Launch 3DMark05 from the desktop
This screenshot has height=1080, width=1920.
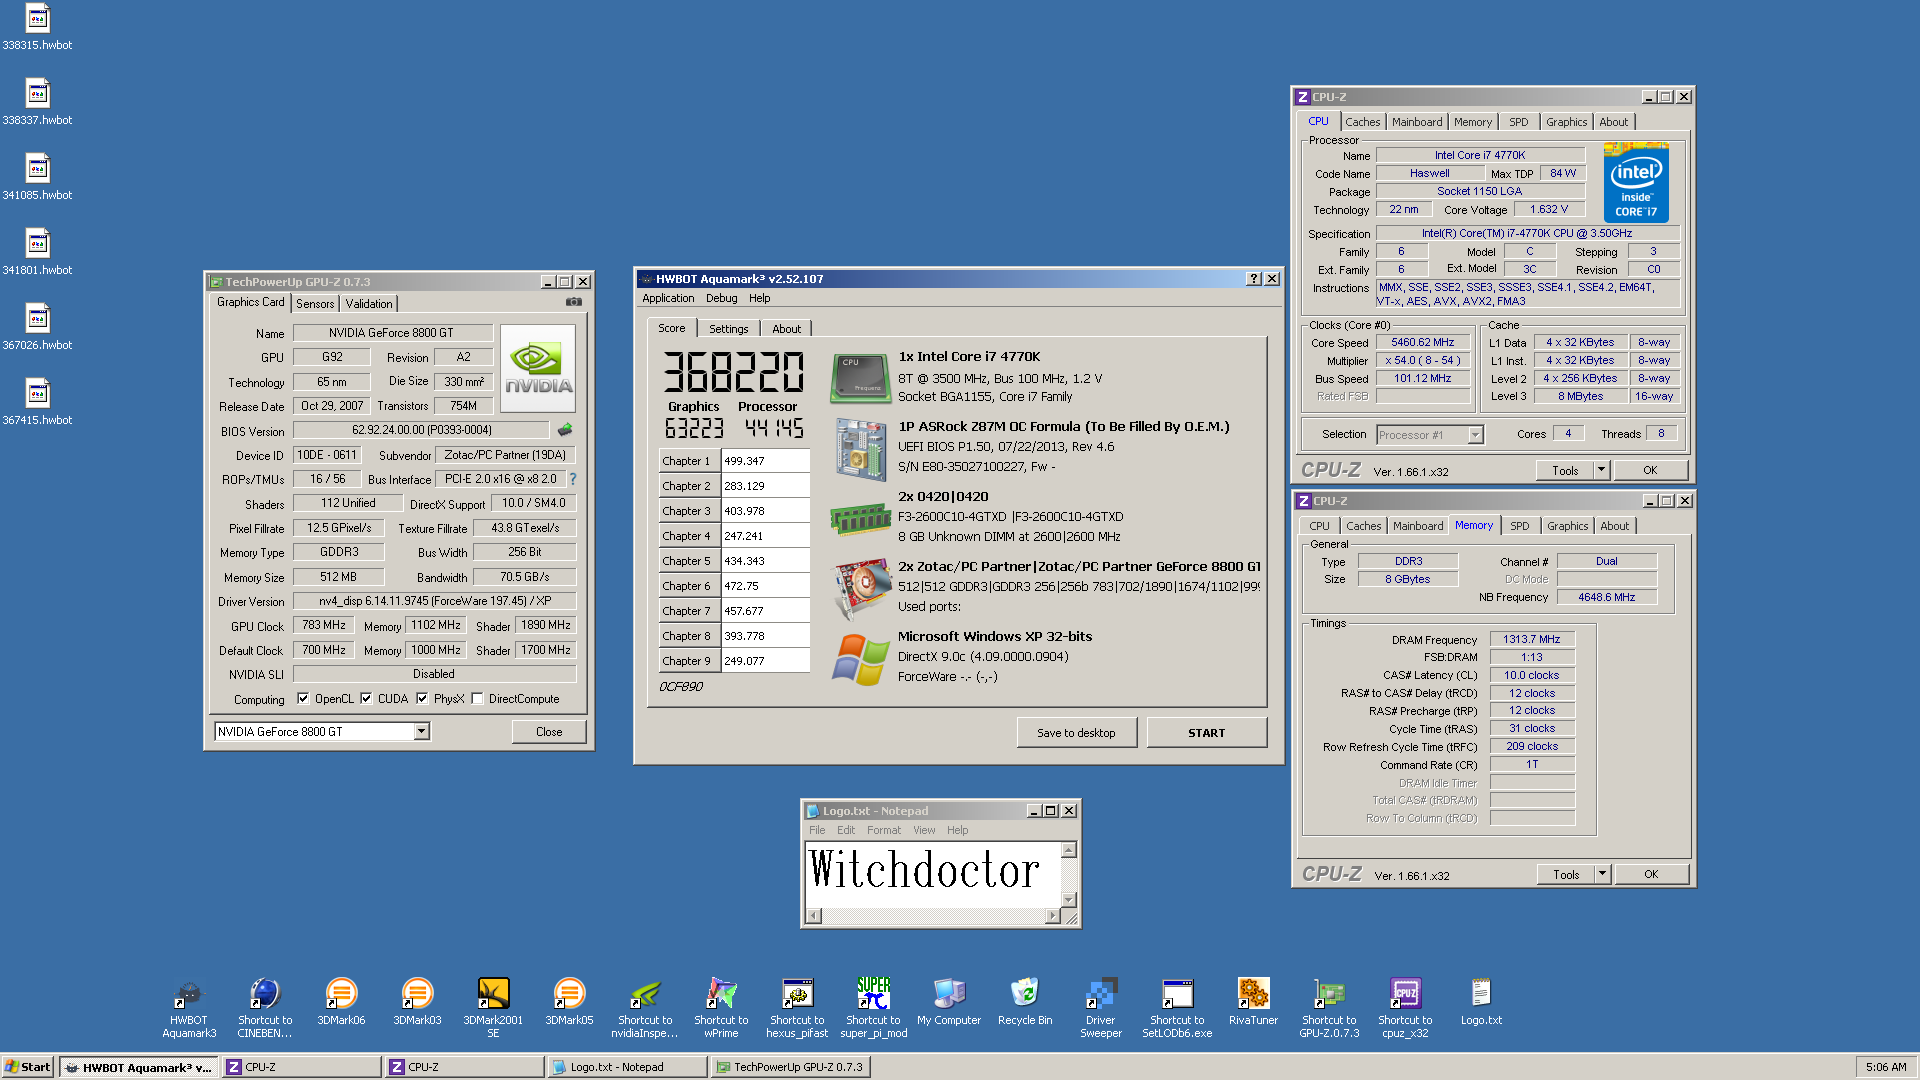click(569, 1001)
